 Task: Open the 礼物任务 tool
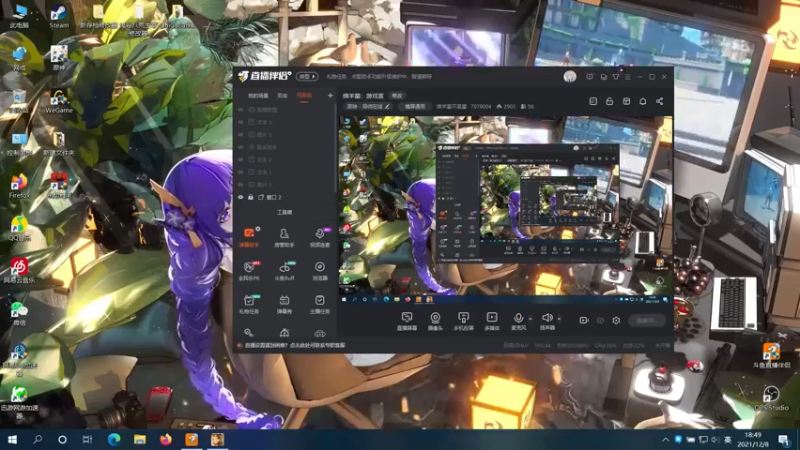click(x=249, y=304)
